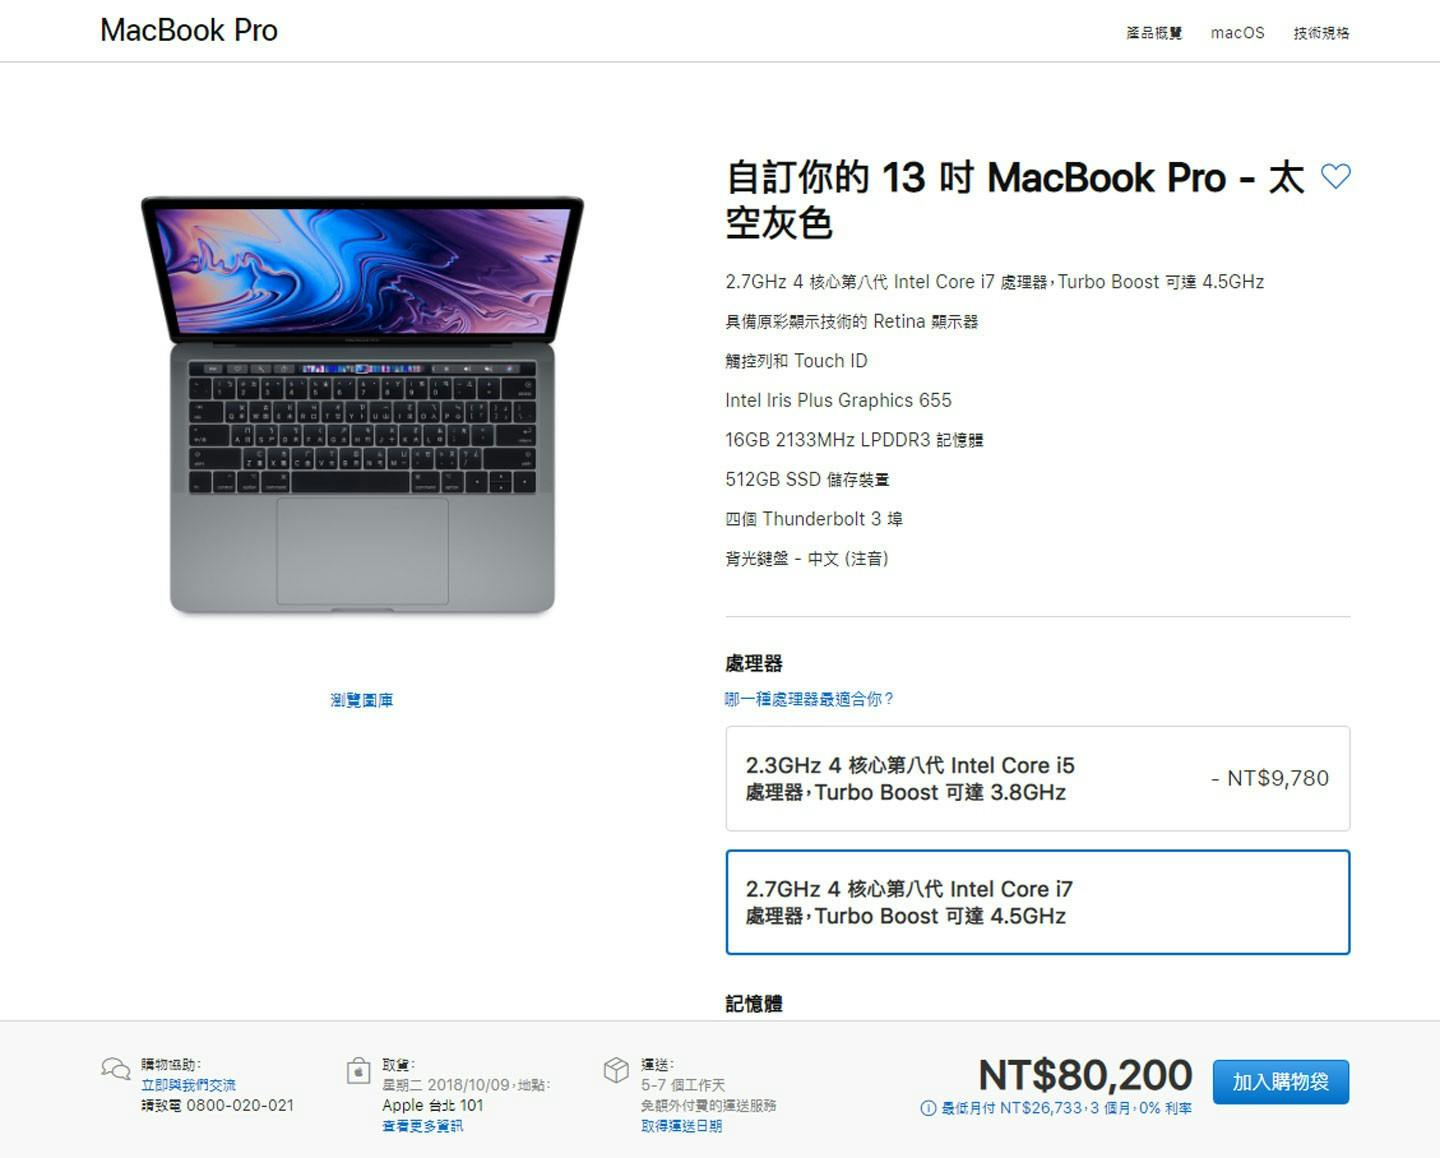Click the Apple store bag pickup icon
This screenshot has width=1440, height=1158.
tap(358, 1071)
